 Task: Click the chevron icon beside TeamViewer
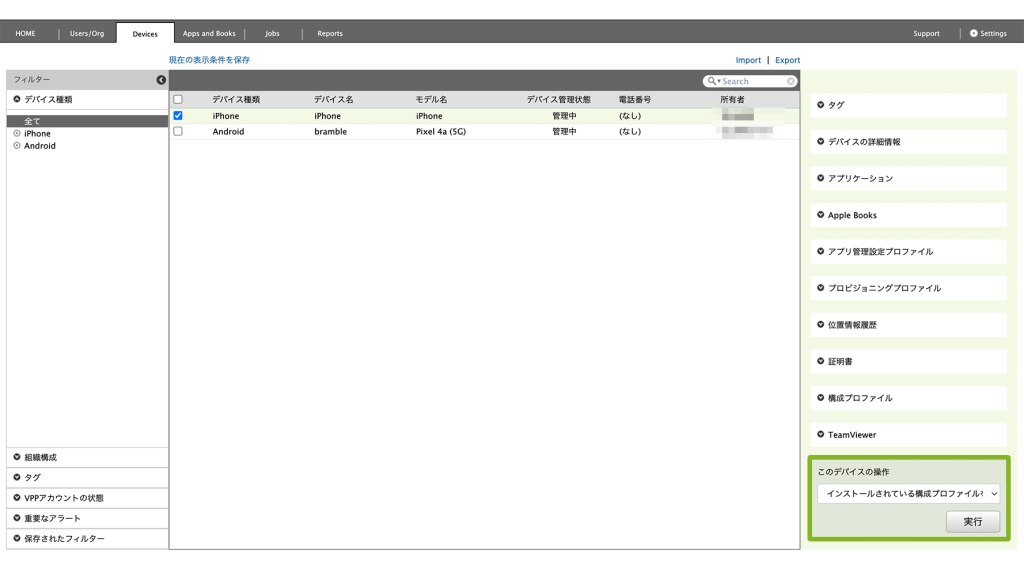[x=821, y=435]
